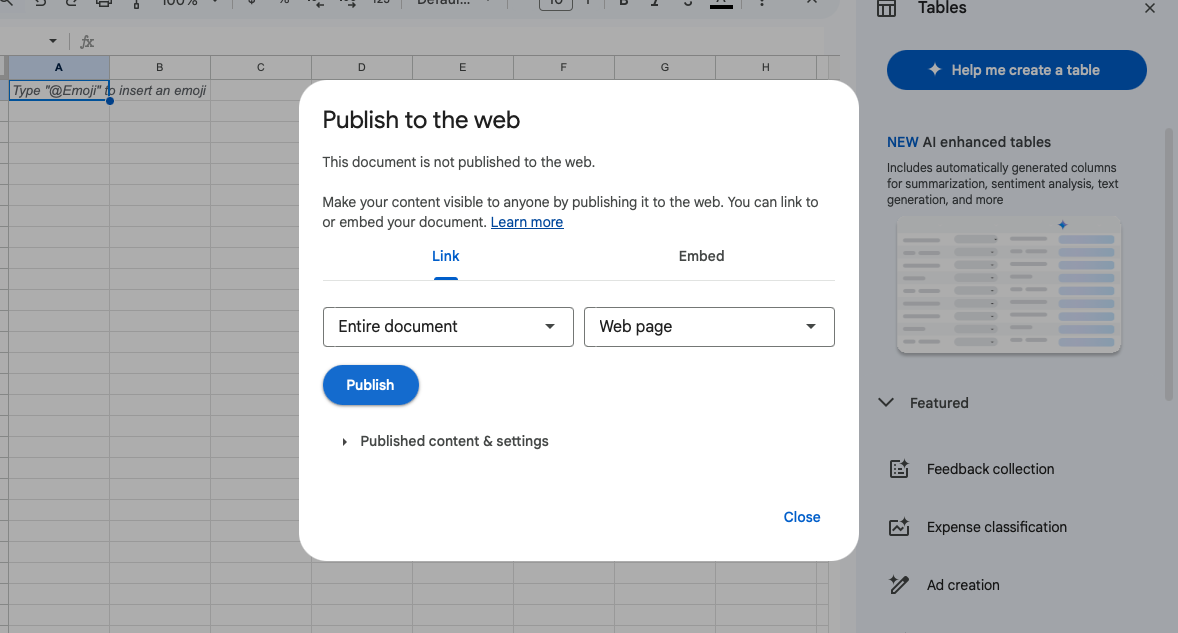The height and width of the screenshot is (633, 1178).
Task: Click the fx function icon
Action: (87, 42)
